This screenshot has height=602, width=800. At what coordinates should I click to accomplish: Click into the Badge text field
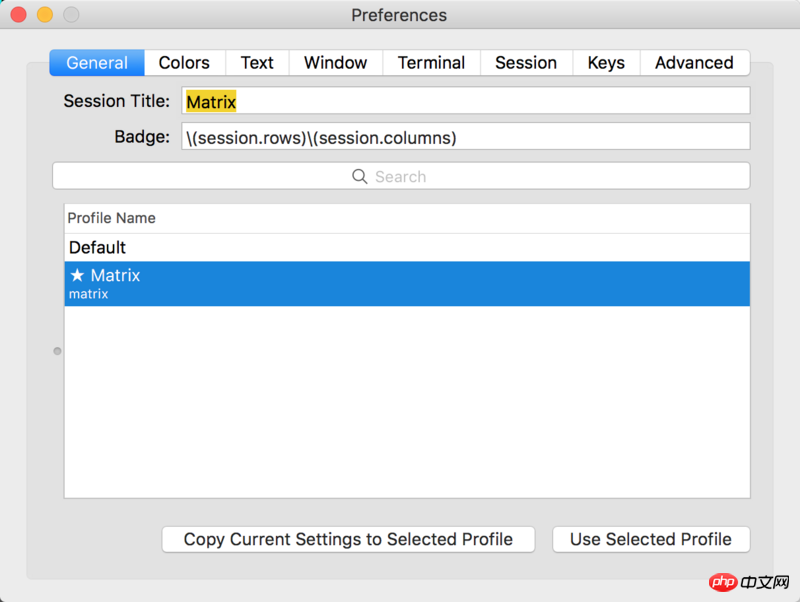point(466,136)
